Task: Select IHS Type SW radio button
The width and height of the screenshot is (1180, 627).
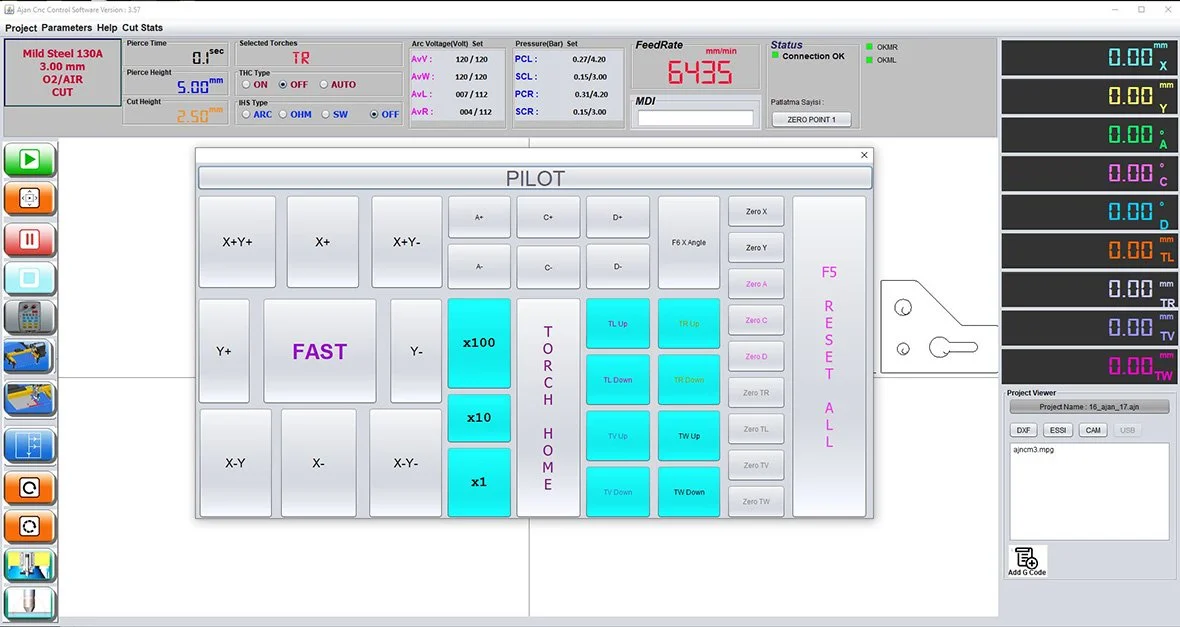Action: coord(325,114)
